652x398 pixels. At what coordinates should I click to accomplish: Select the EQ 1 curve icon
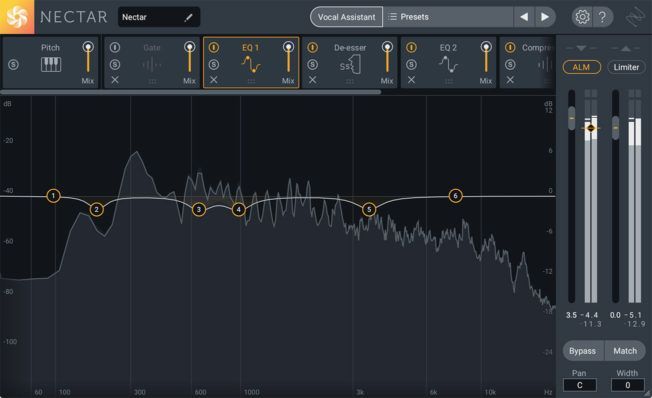click(251, 64)
